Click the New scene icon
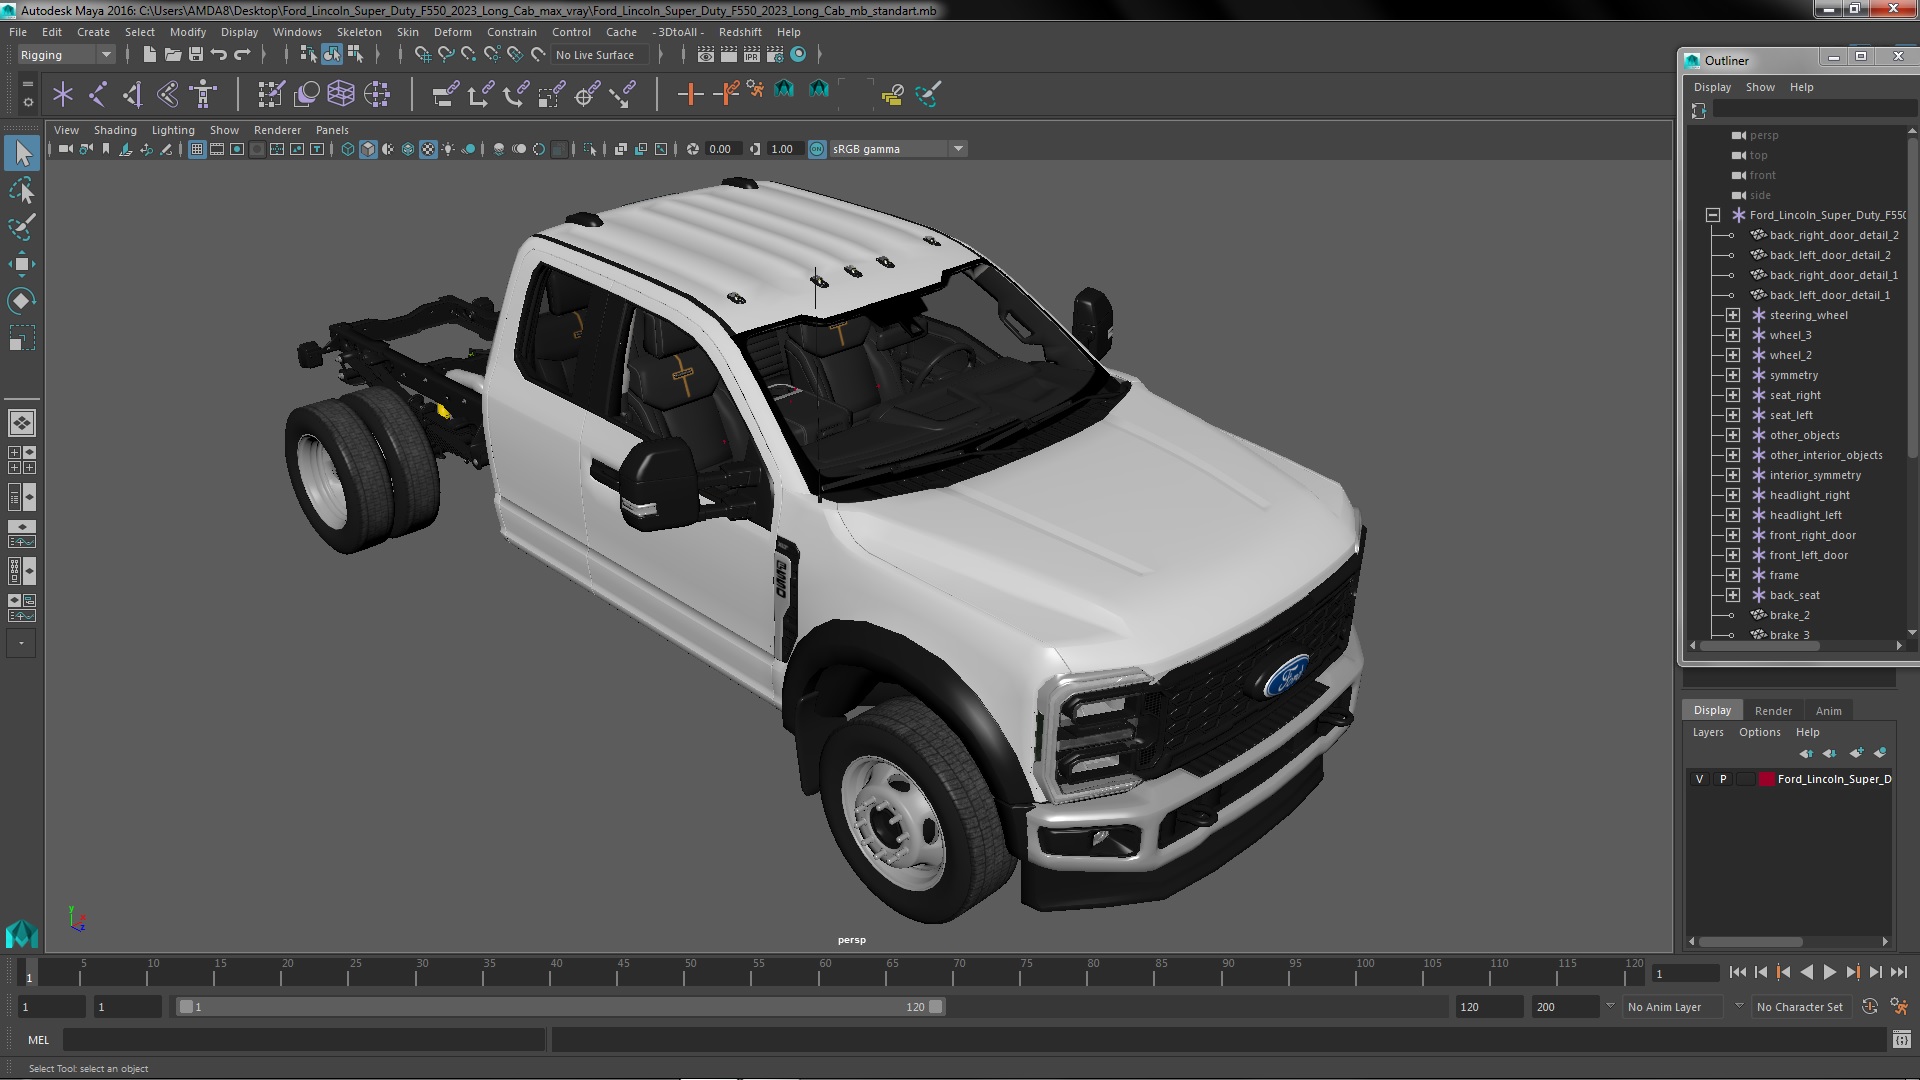Viewport: 1920px width, 1080px height. (x=149, y=55)
